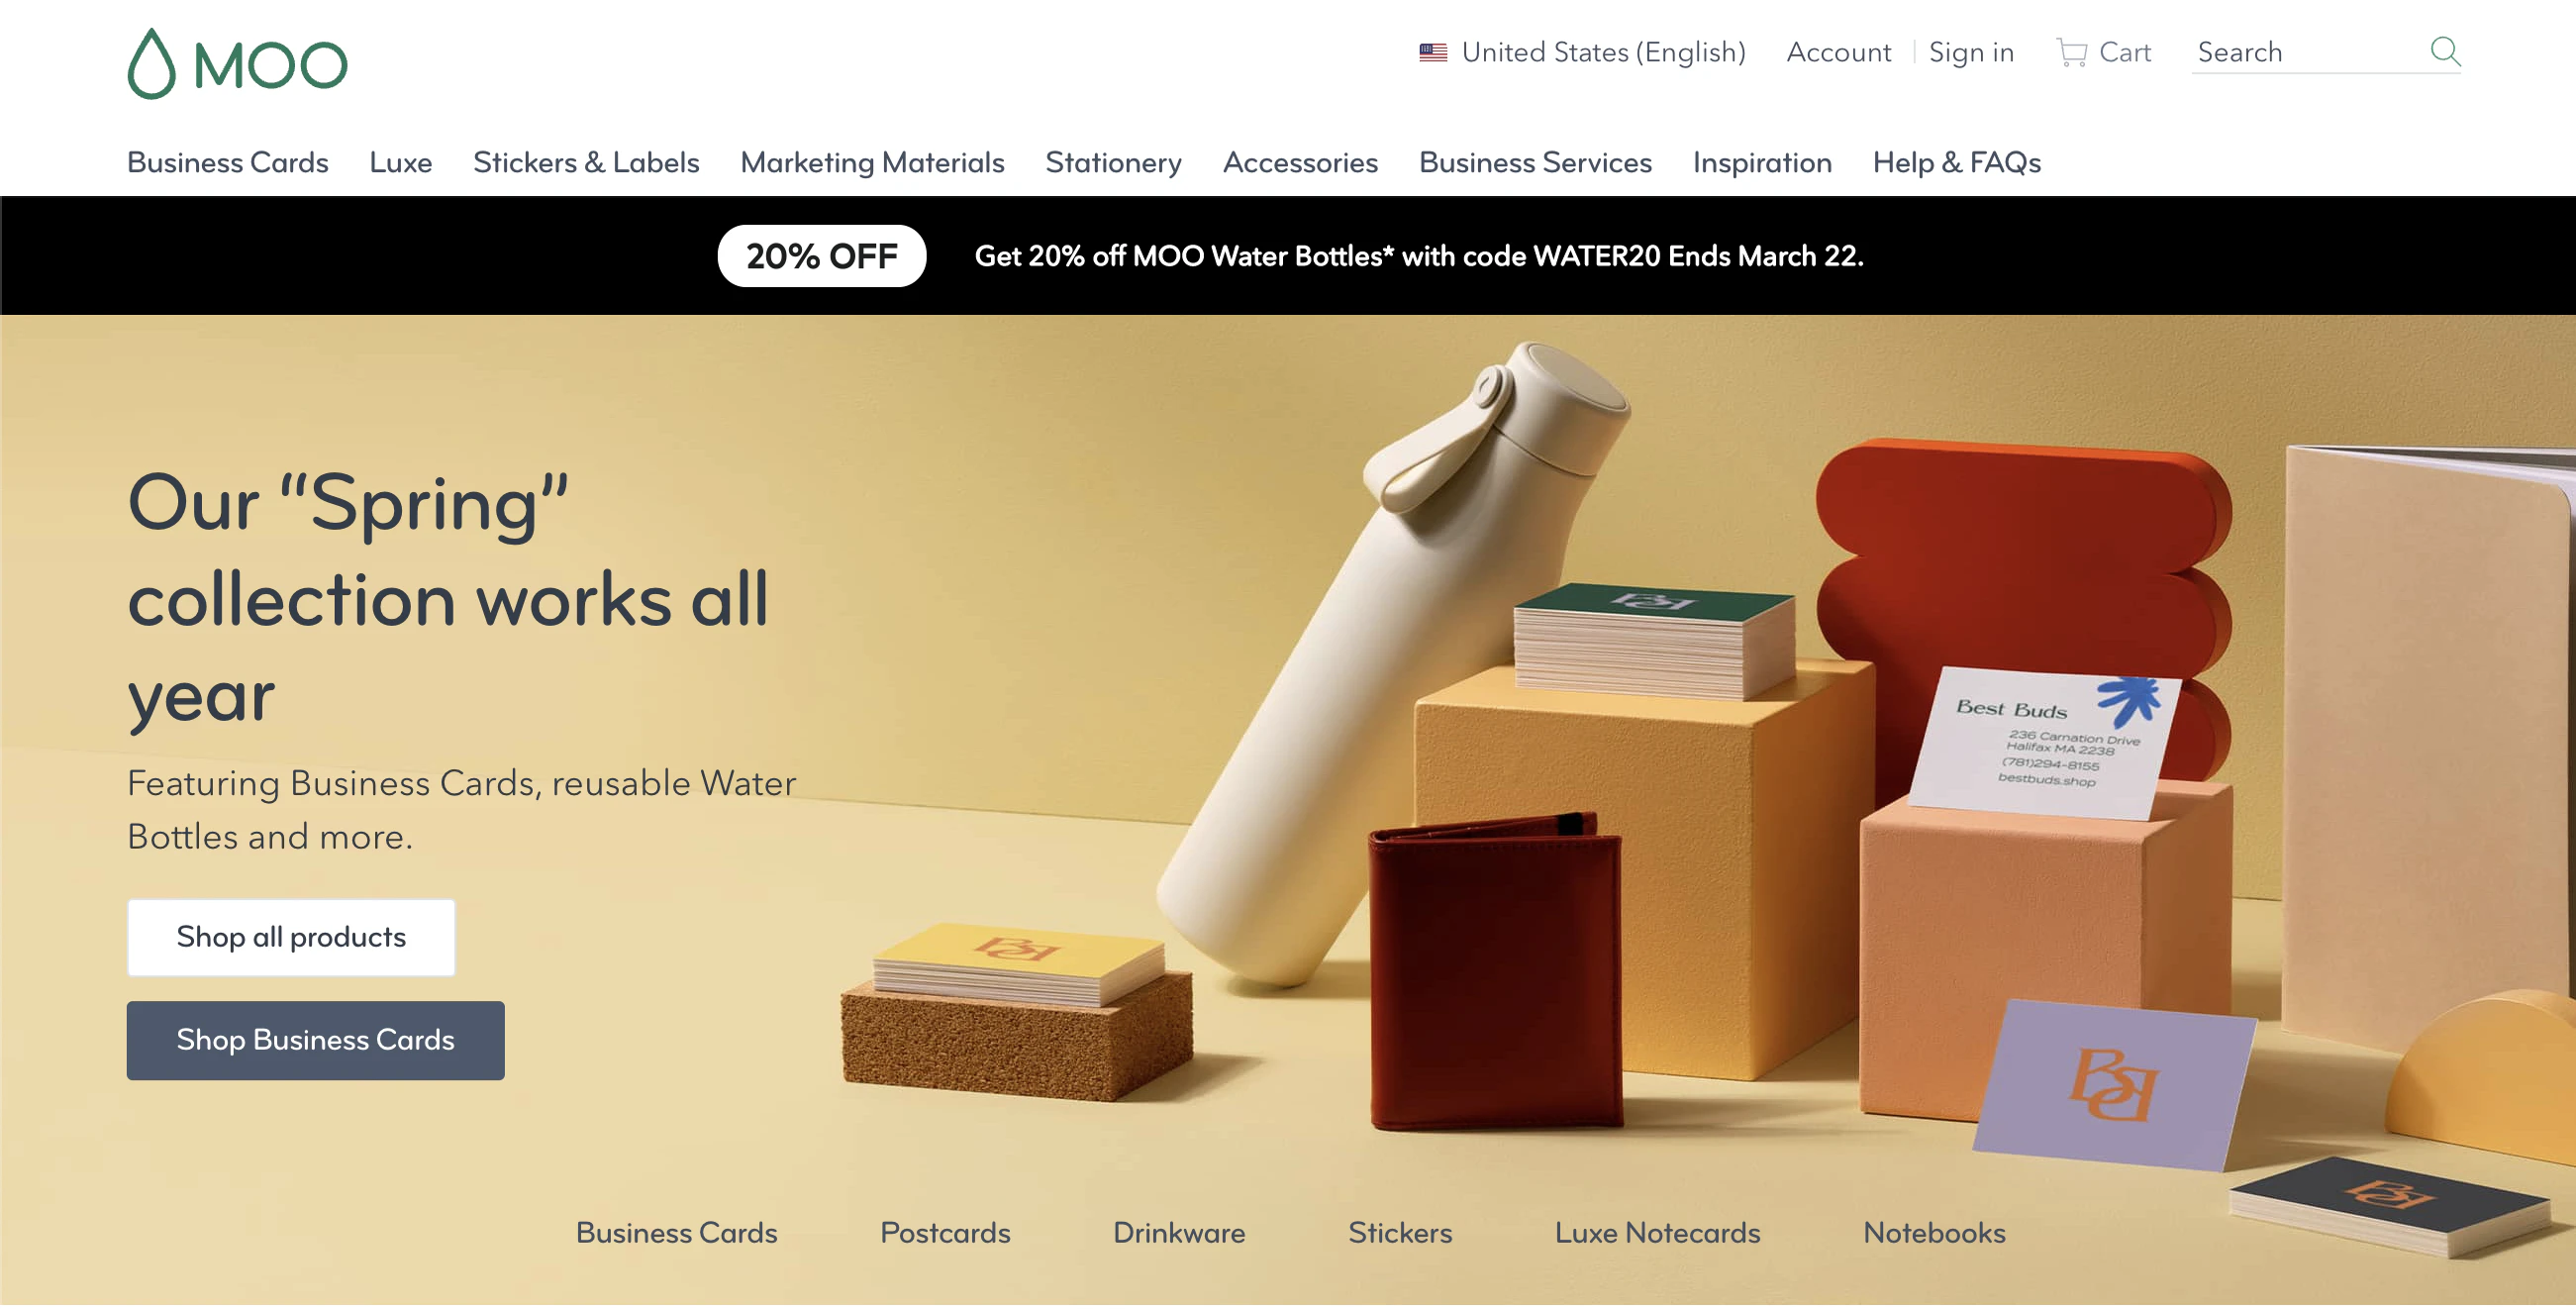Open the United States (English) region selector
The width and height of the screenshot is (2576, 1309).
(1581, 52)
